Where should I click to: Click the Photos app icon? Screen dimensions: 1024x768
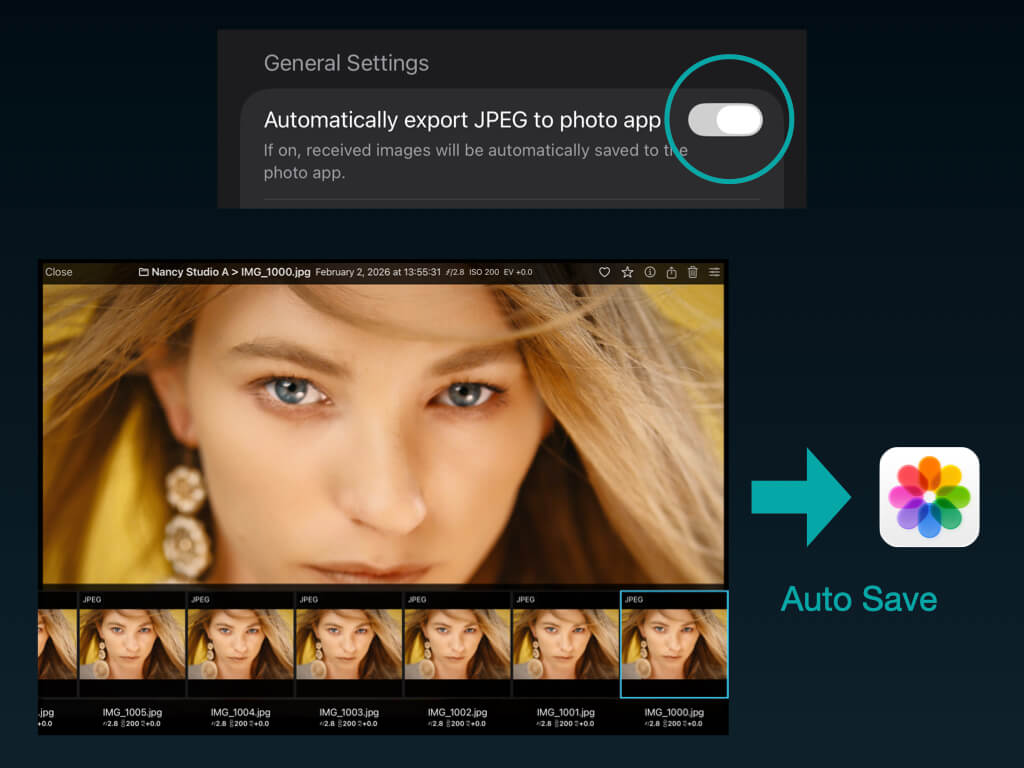point(929,497)
